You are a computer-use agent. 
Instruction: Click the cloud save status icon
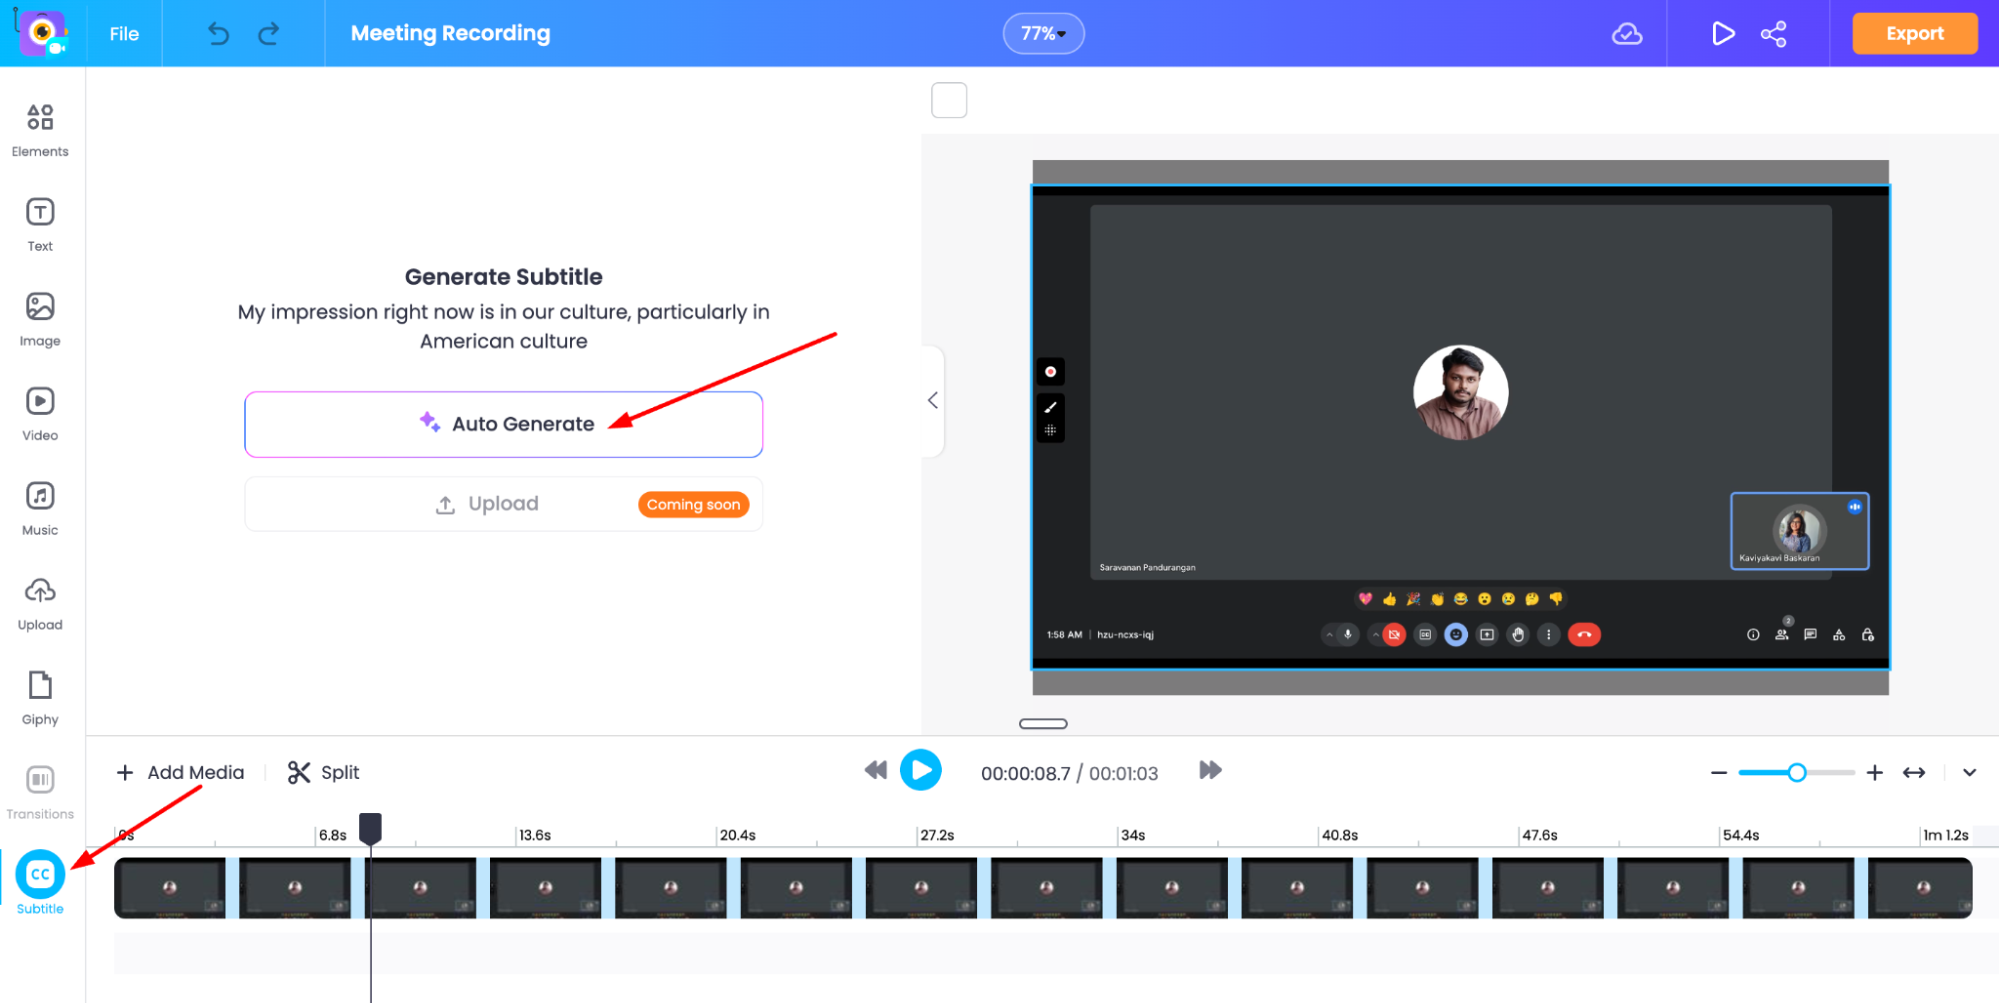1627,34
